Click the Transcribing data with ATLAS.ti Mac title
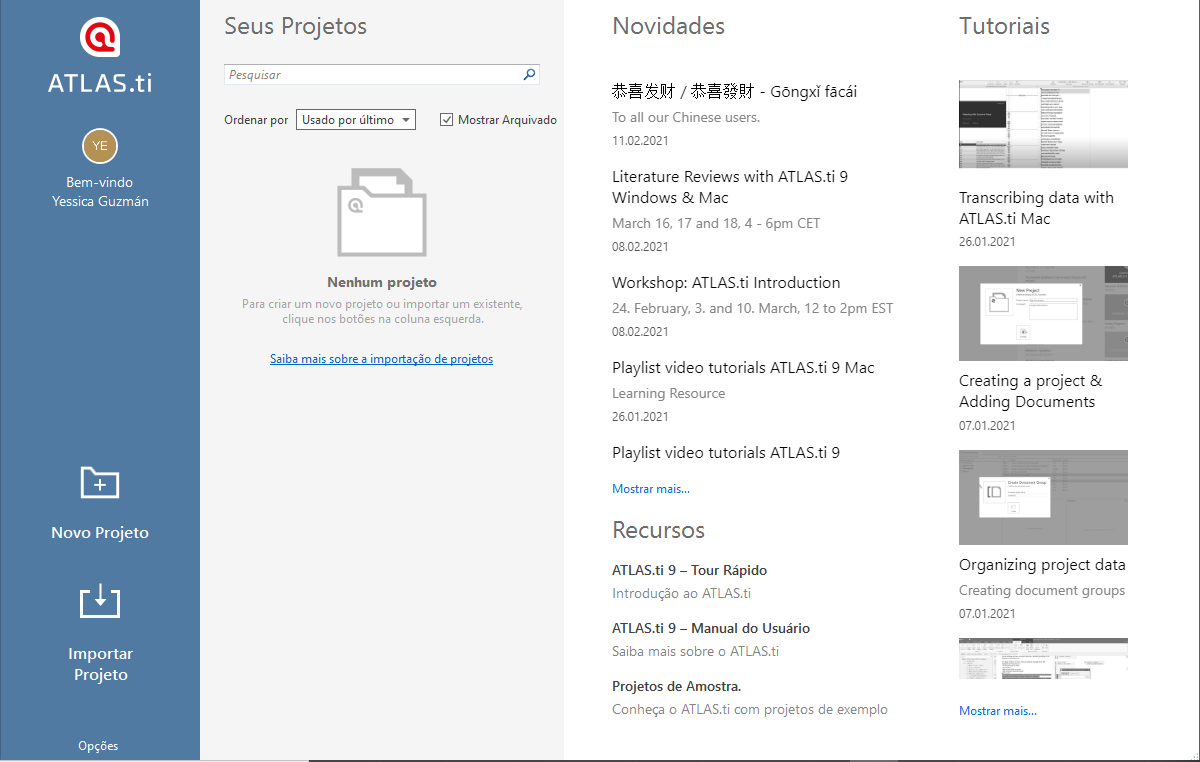This screenshot has width=1200, height=762. pos(1036,208)
